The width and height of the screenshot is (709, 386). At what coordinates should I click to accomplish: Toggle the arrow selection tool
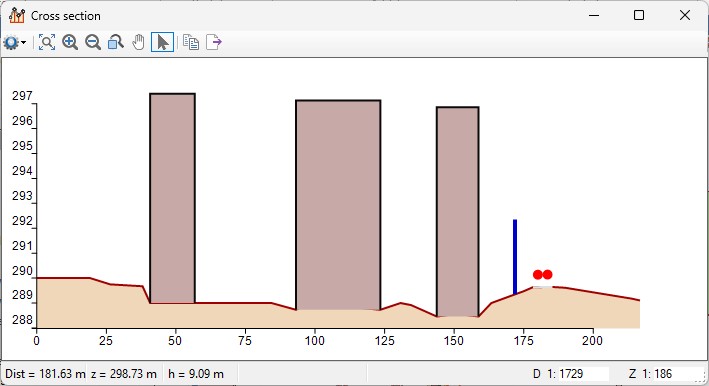(x=162, y=42)
